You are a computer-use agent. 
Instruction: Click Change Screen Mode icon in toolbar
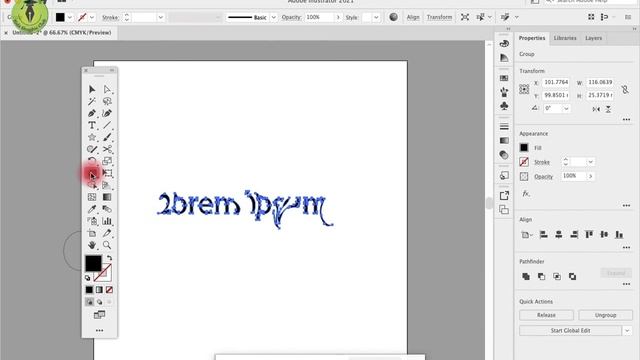(99, 315)
